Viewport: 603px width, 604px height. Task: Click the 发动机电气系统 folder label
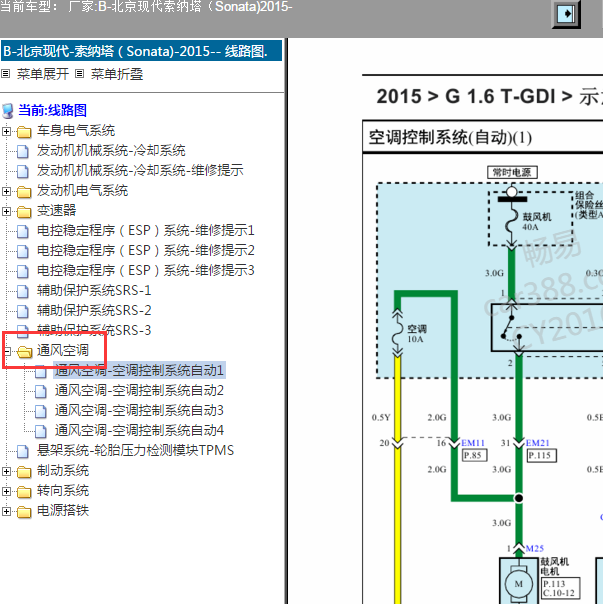(82, 191)
